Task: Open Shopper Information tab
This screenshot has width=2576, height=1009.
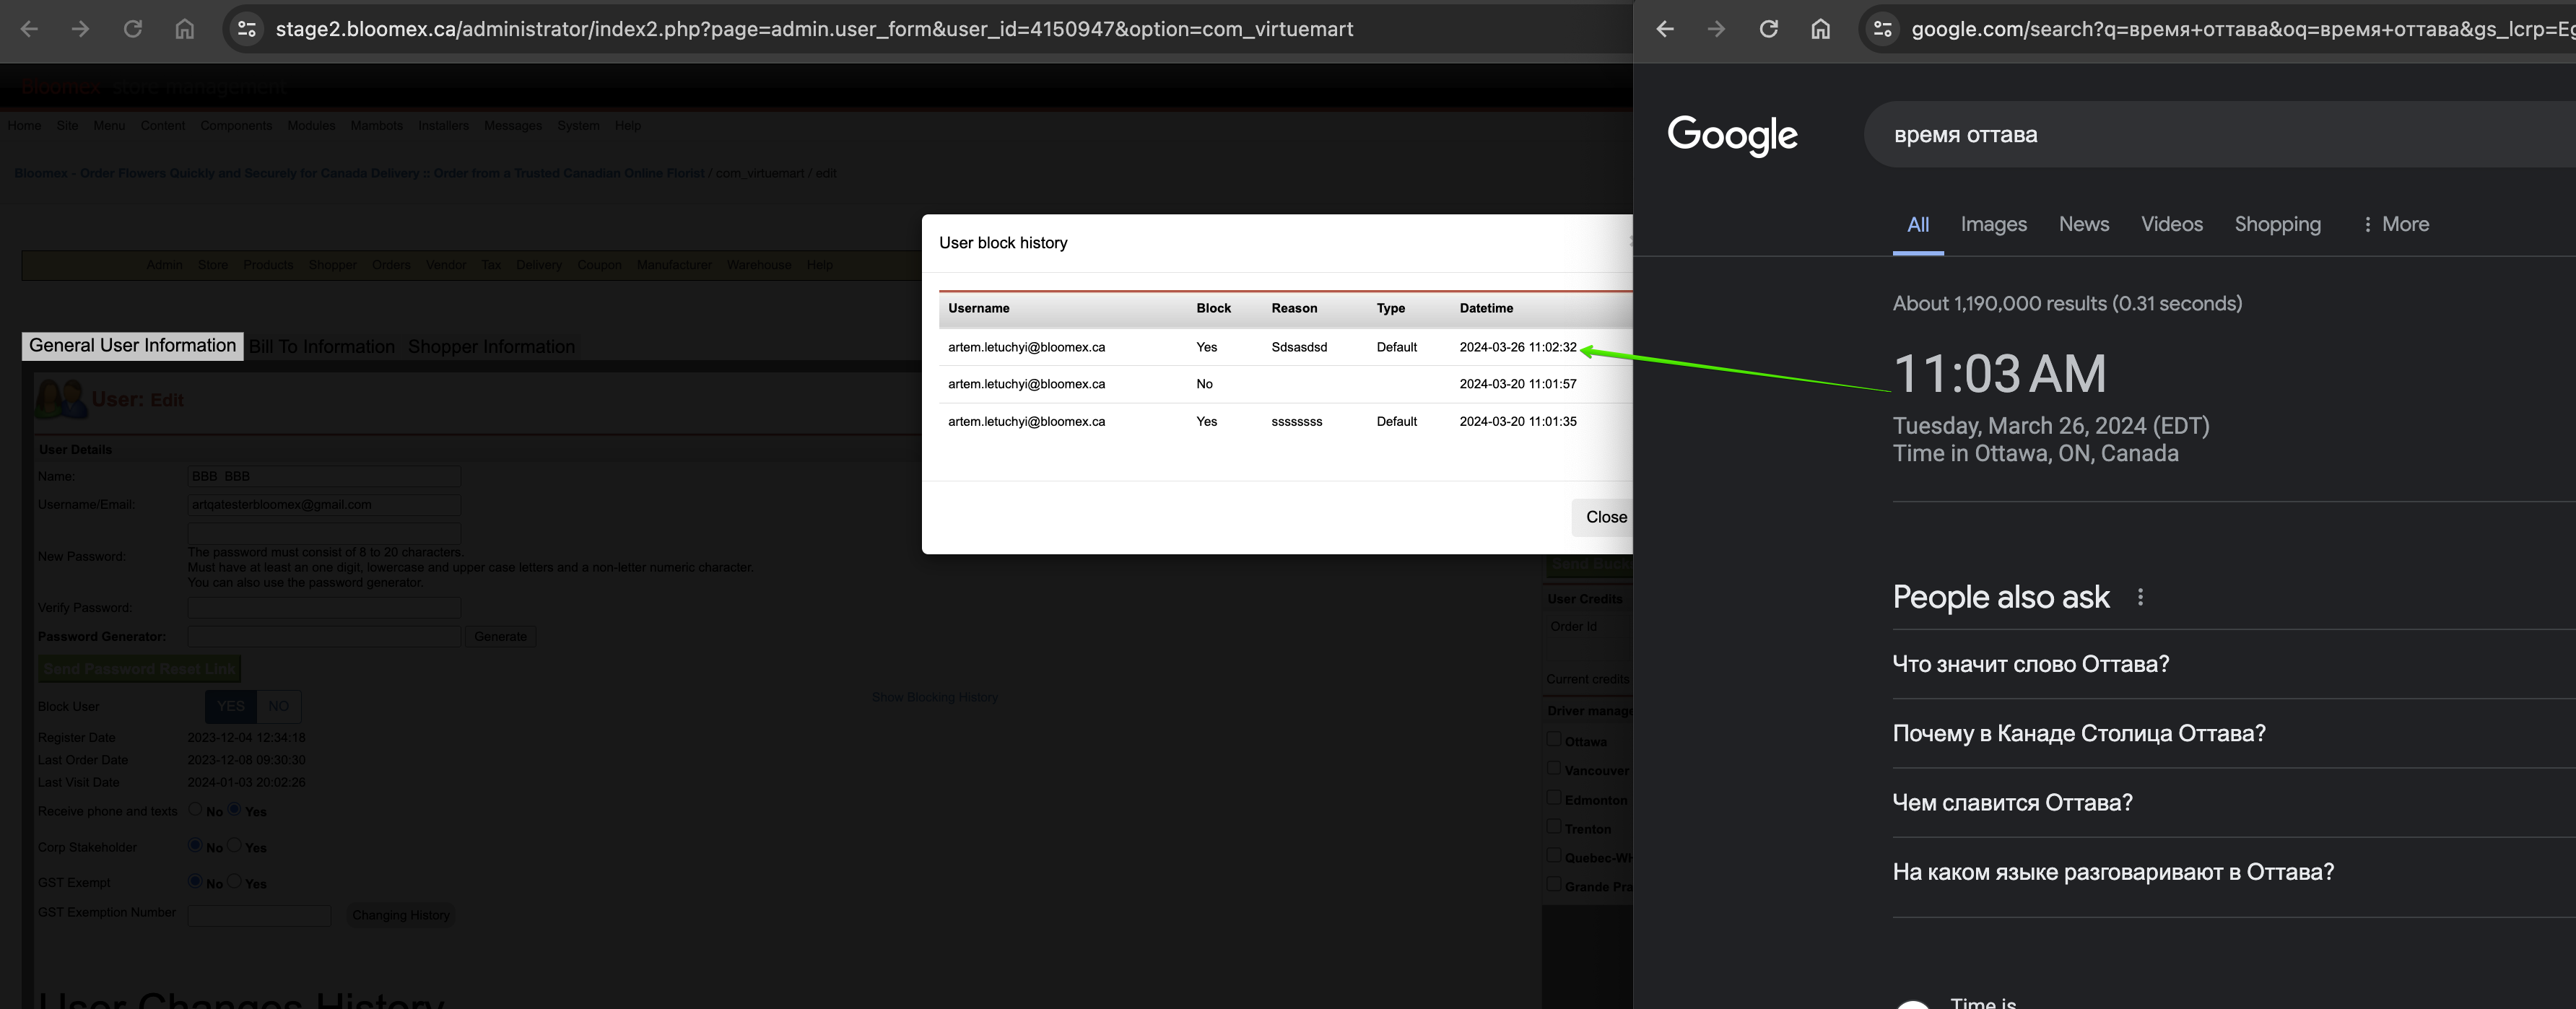Action: pos(491,347)
